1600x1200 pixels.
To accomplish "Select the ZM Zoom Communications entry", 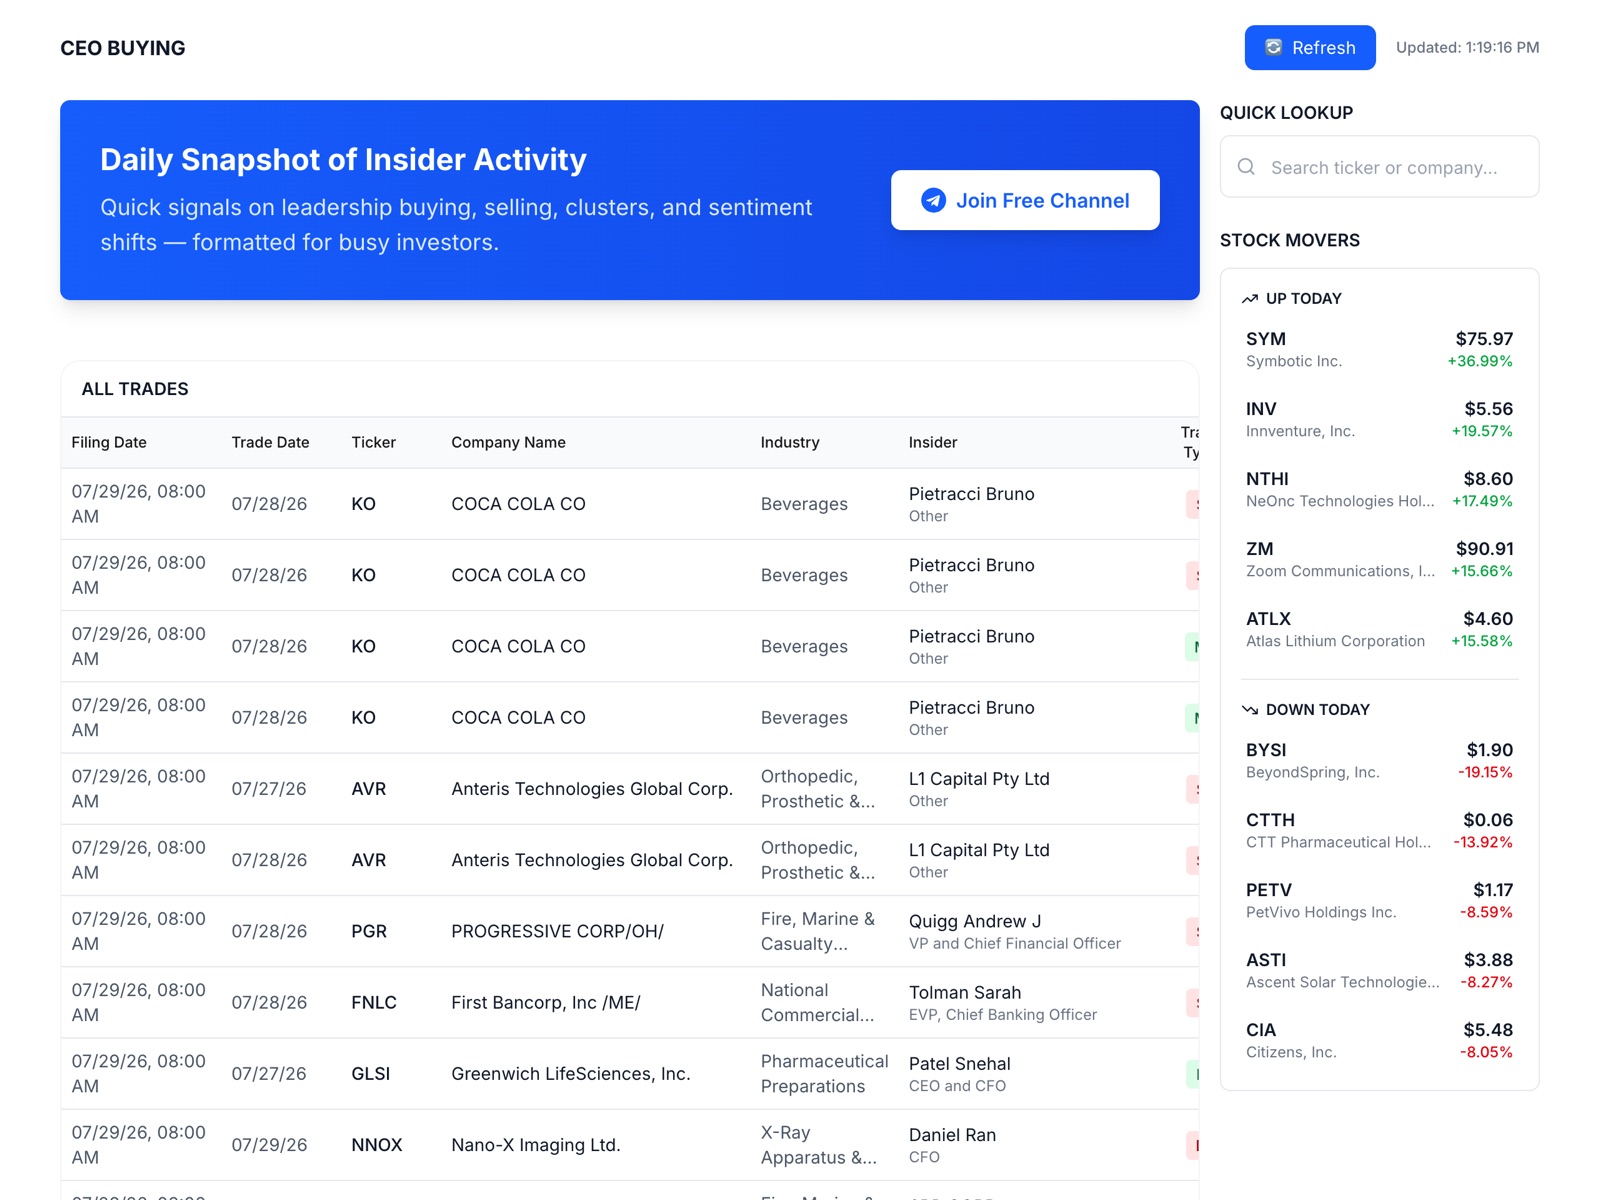I will pos(1379,560).
